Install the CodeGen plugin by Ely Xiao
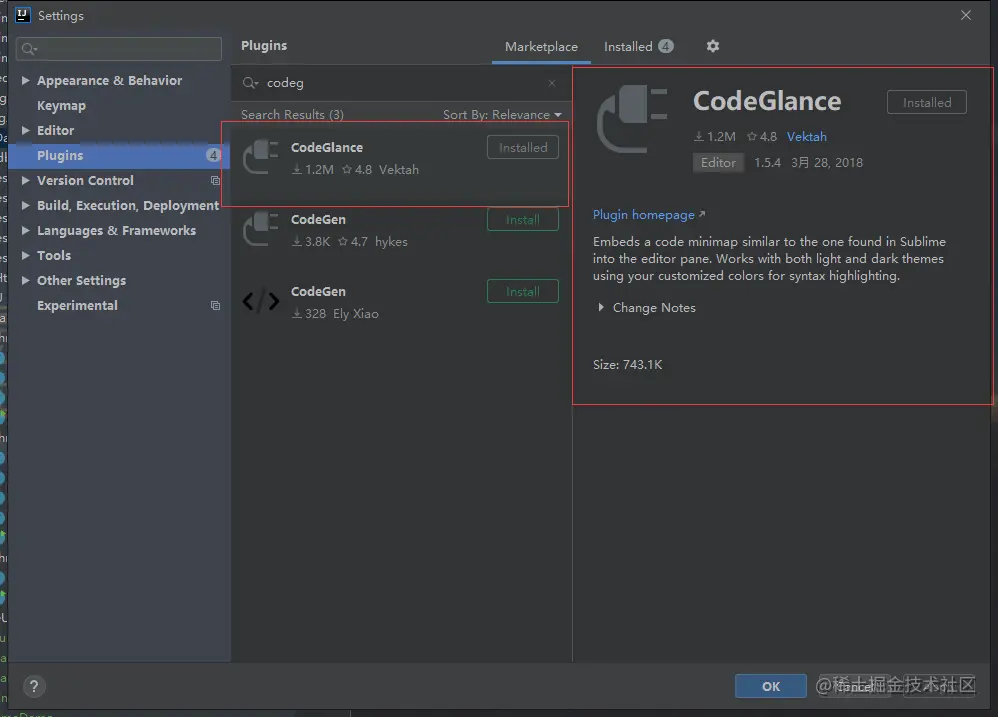 523,291
